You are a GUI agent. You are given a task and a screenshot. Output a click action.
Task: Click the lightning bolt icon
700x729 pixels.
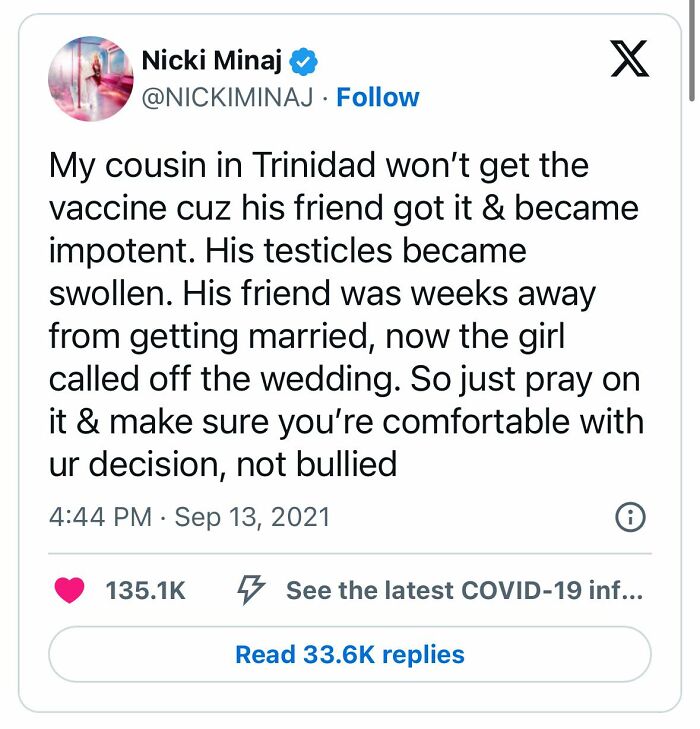tap(250, 590)
